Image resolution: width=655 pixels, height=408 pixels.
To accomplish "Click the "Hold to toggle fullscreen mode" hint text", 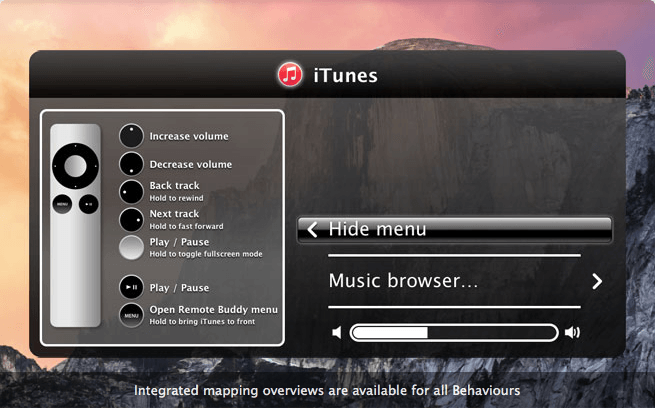I will (206, 254).
